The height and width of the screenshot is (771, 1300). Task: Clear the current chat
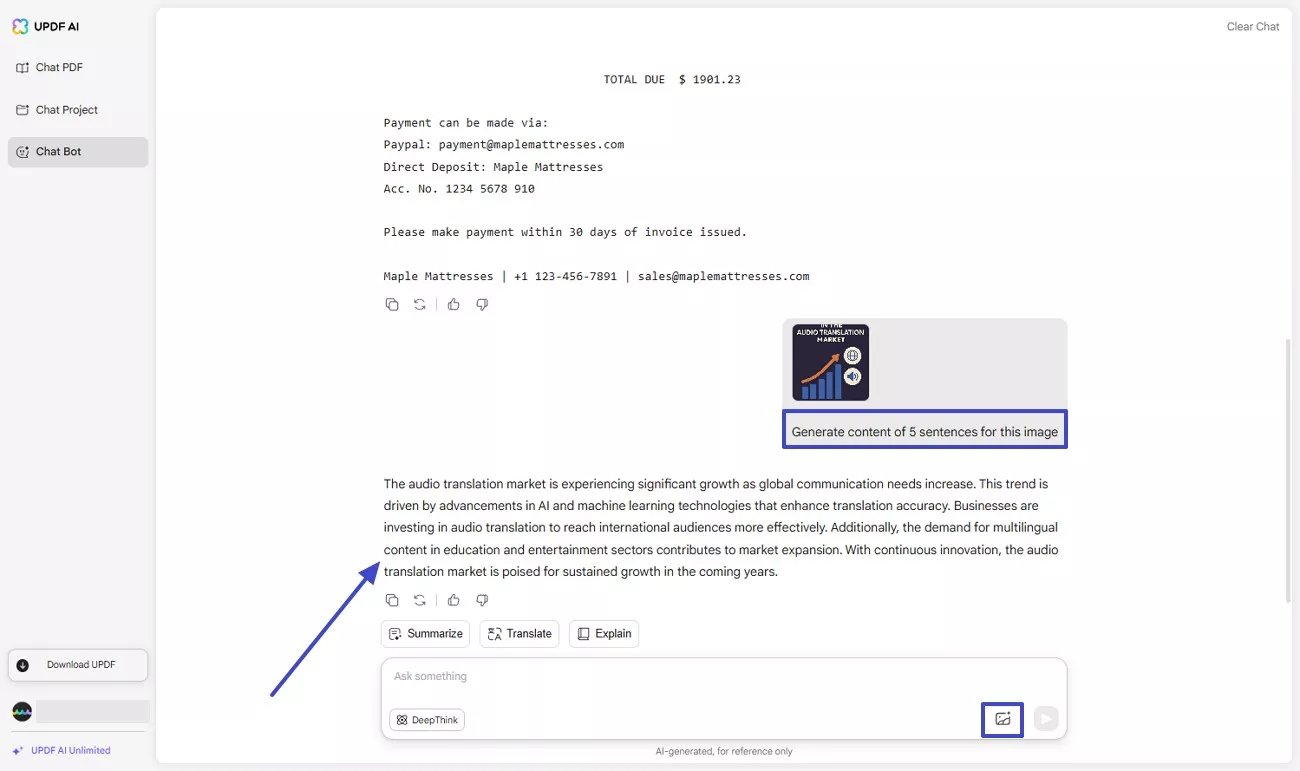(1253, 26)
